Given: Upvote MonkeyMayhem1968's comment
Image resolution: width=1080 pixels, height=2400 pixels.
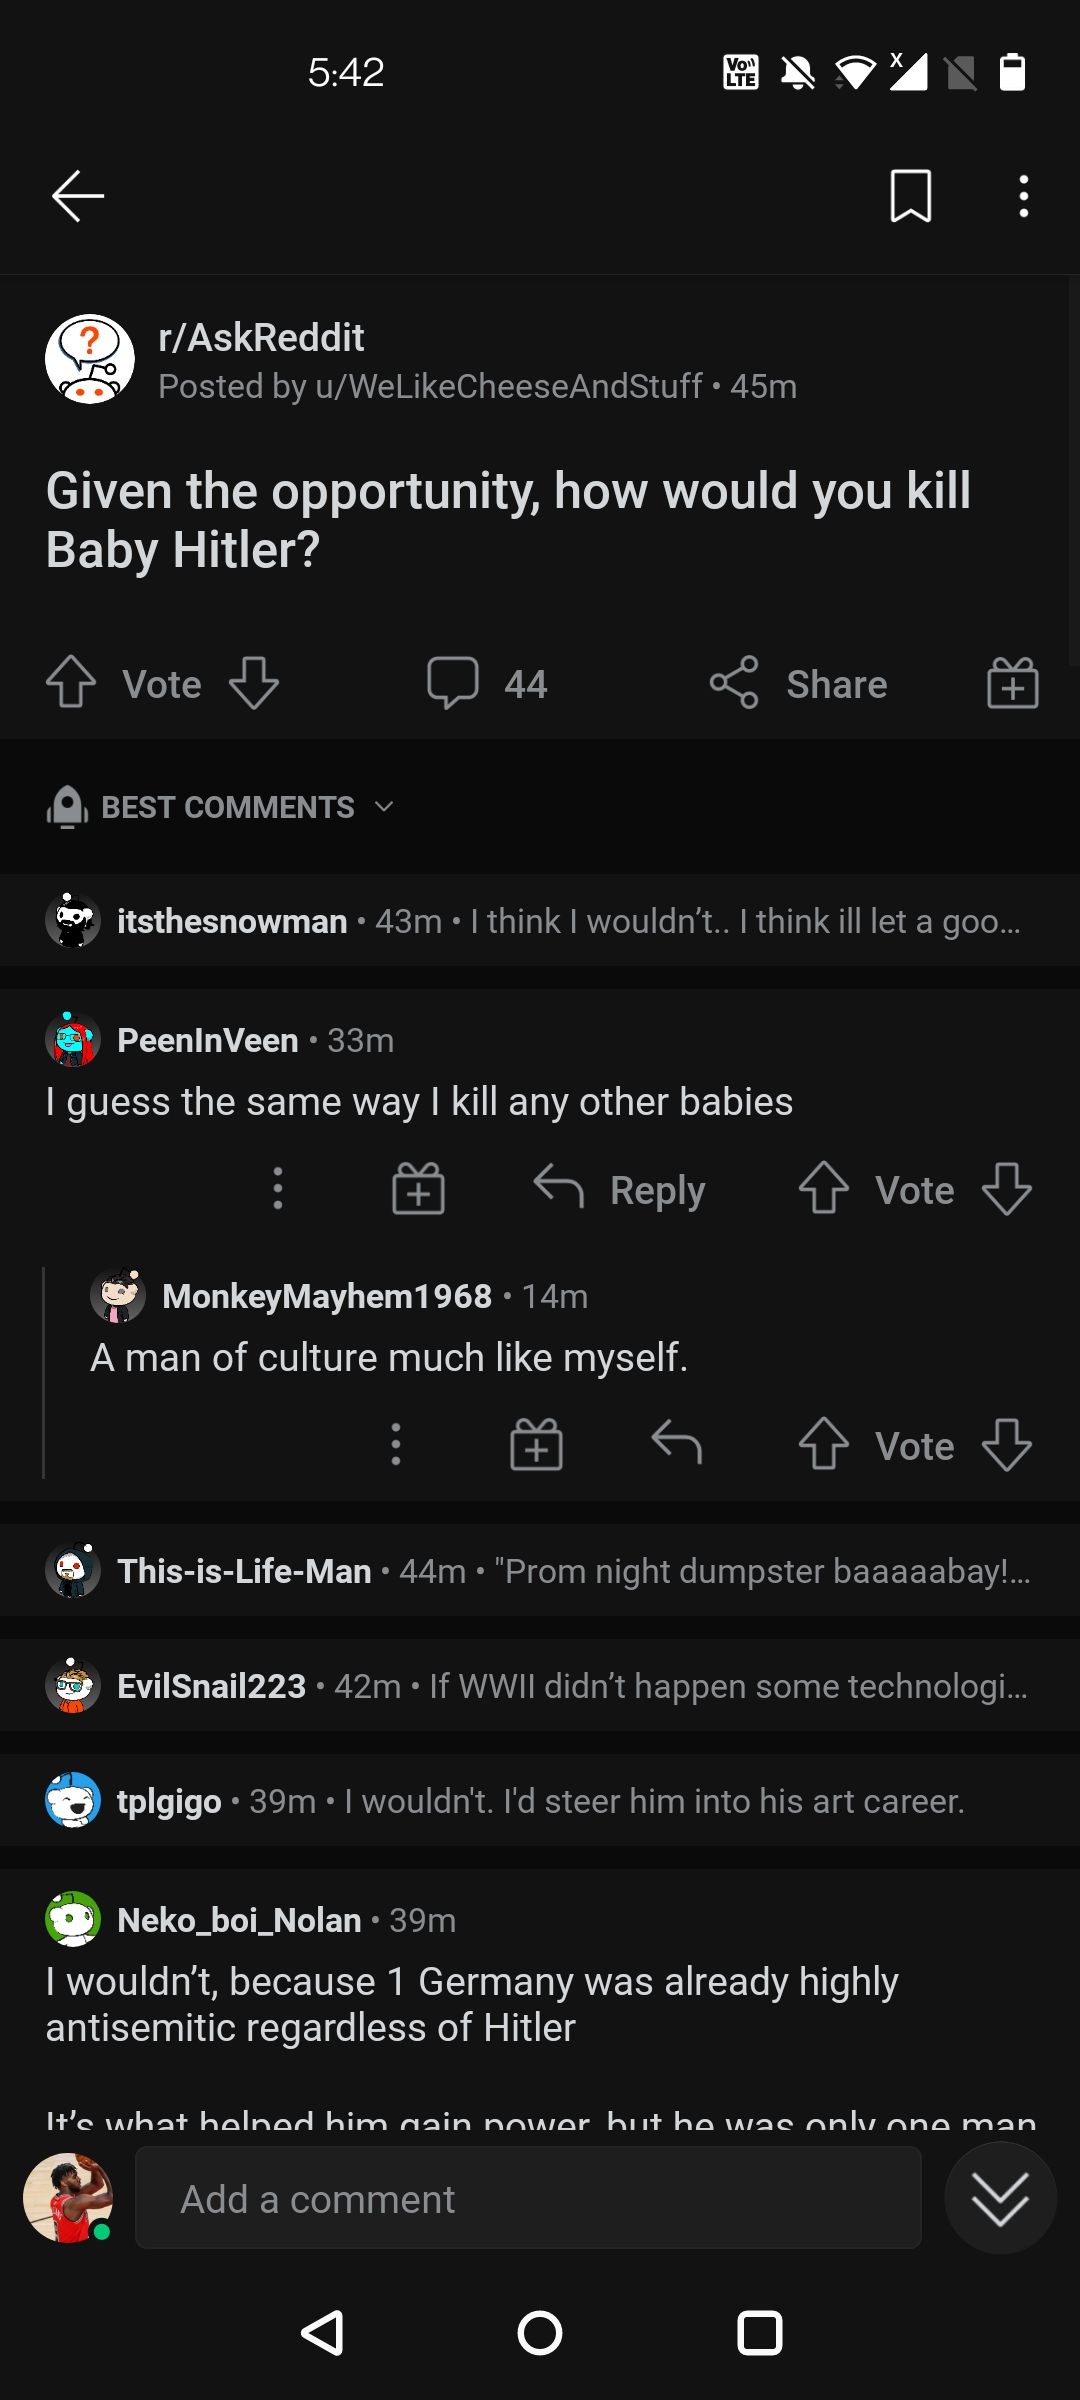Looking at the screenshot, I should pos(823,1444).
